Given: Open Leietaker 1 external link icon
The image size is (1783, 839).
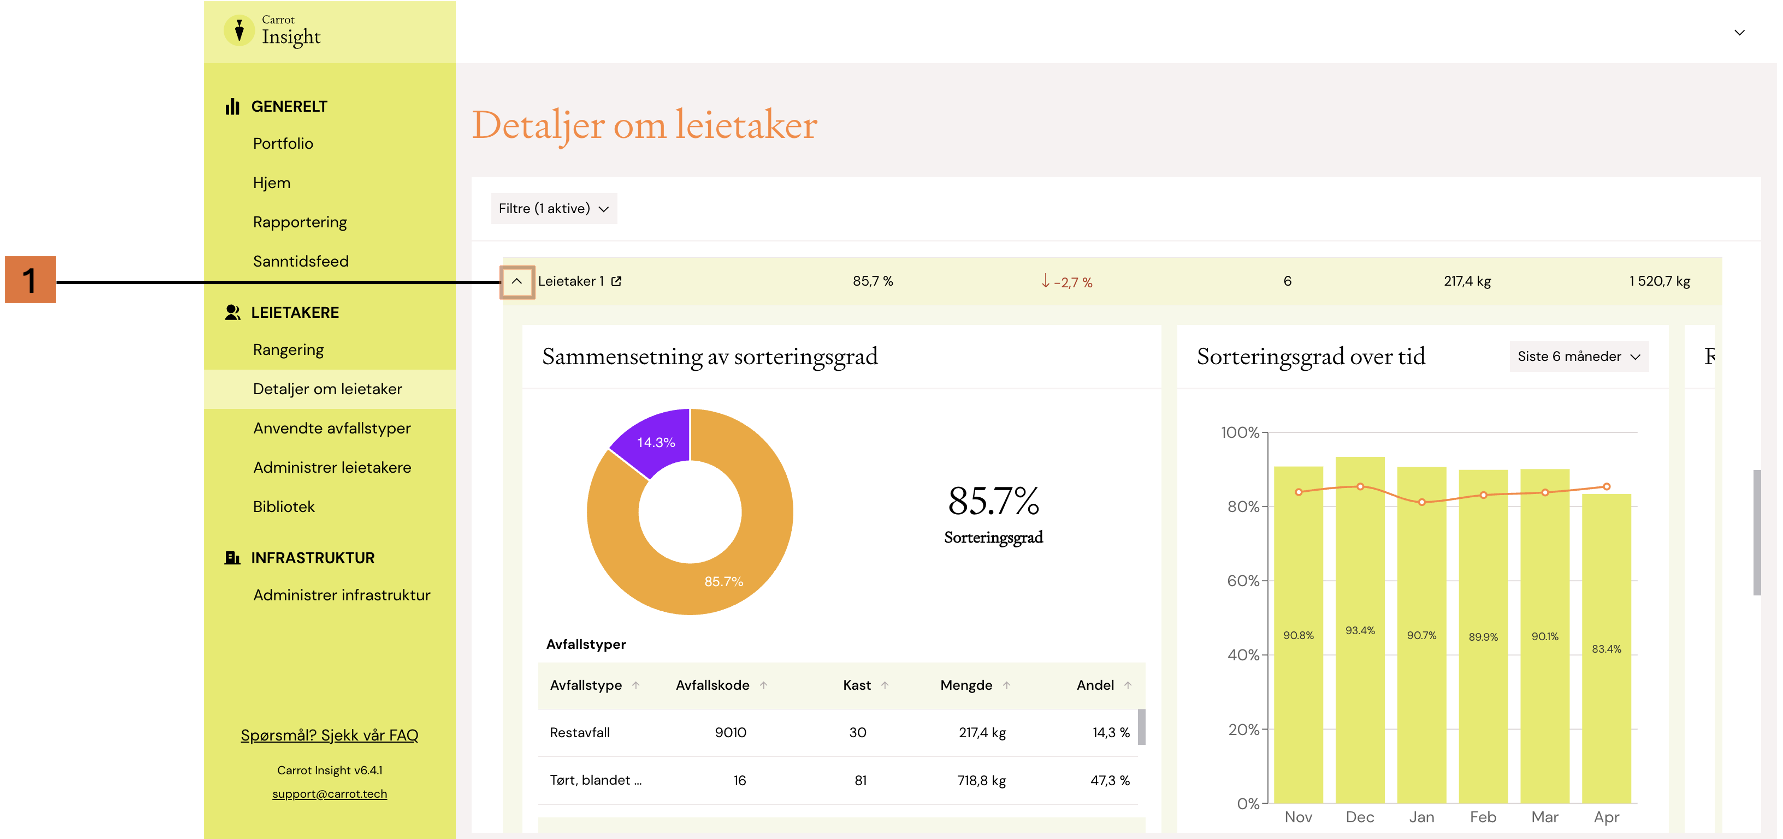Looking at the screenshot, I should coord(616,281).
